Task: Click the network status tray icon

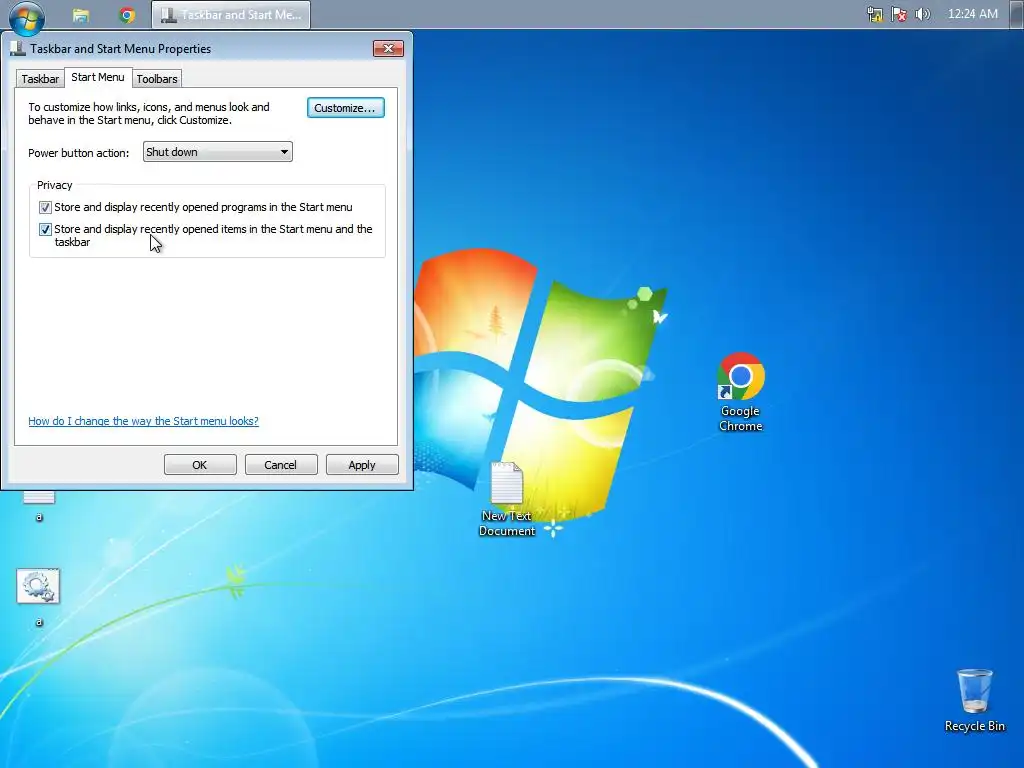Action: [x=874, y=14]
